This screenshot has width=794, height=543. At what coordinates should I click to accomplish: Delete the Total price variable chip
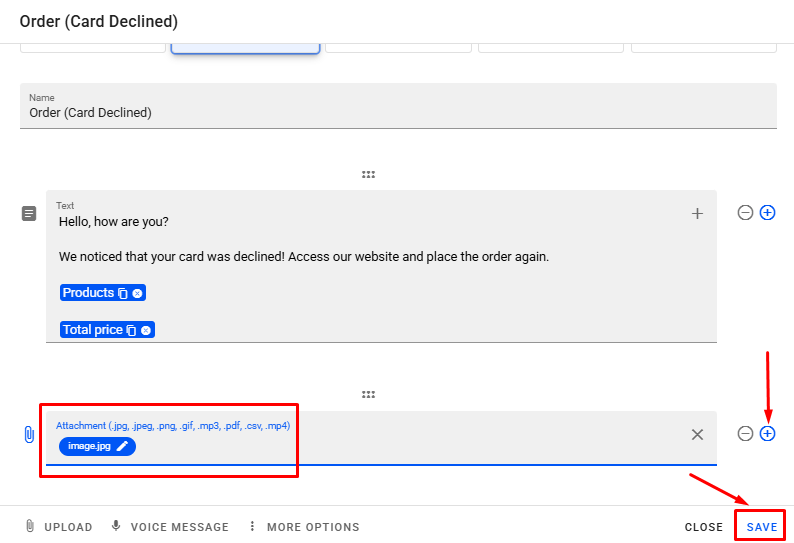(146, 330)
